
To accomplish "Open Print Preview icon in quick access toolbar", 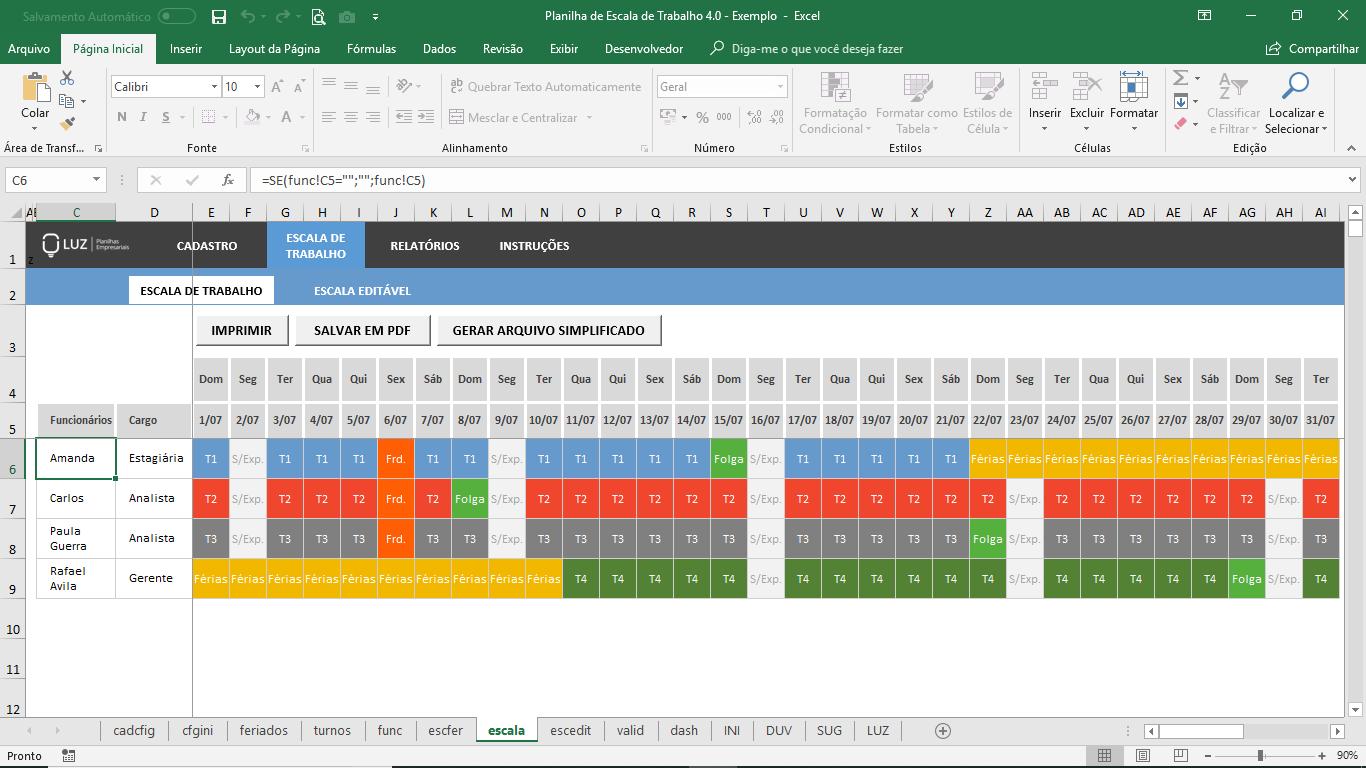I will tap(318, 16).
